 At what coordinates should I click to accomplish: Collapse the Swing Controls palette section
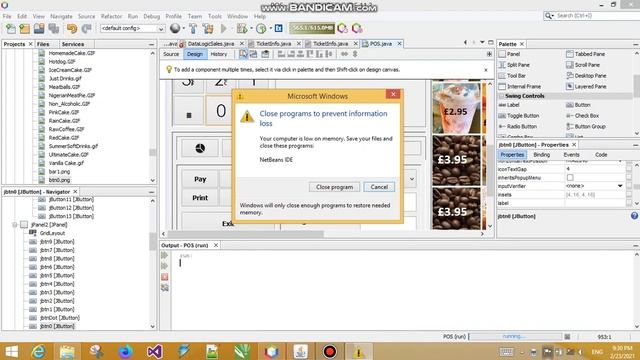pyautogui.click(x=501, y=96)
